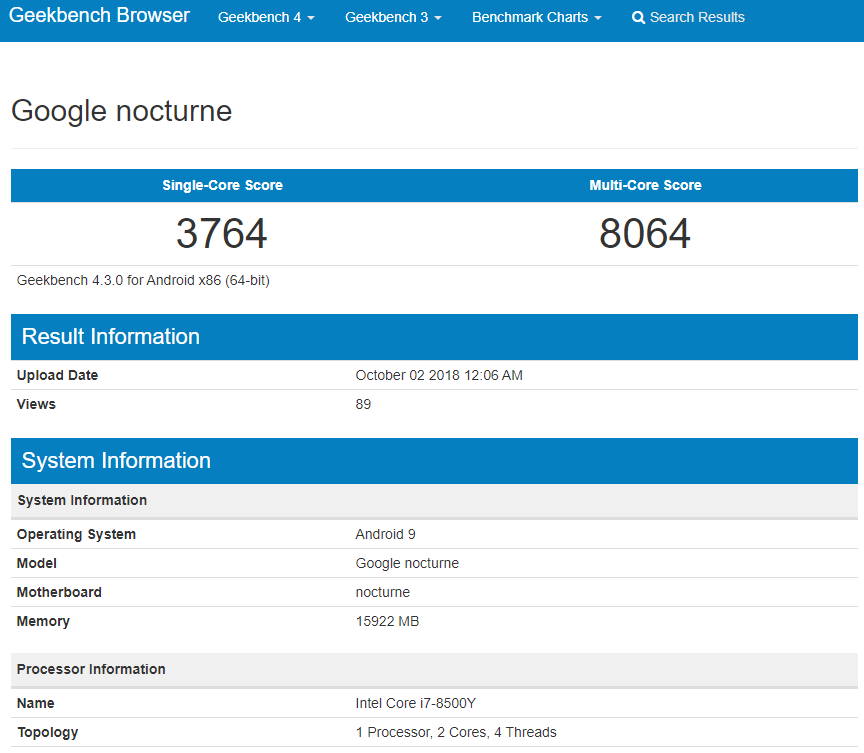Click the Geekbench 4.3.0 for Android version text
The height and width of the screenshot is (753, 864).
[x=143, y=280]
